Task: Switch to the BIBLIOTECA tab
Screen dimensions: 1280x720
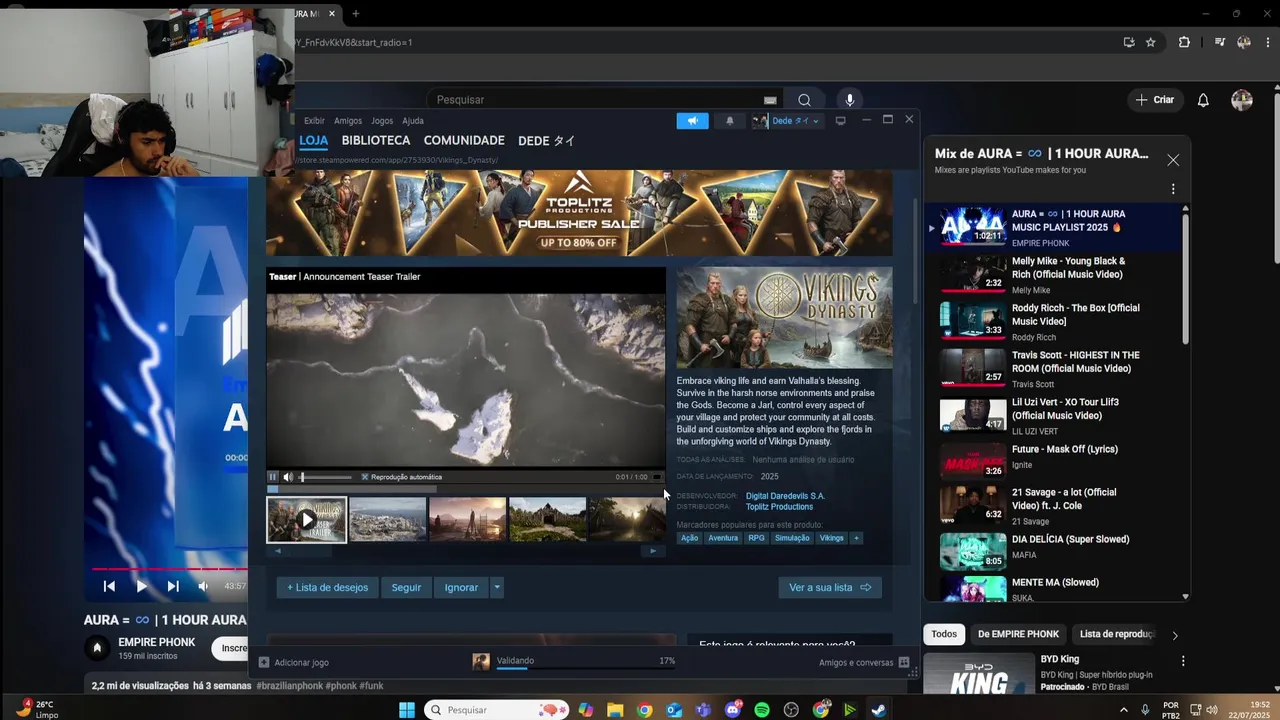Action: click(x=376, y=141)
